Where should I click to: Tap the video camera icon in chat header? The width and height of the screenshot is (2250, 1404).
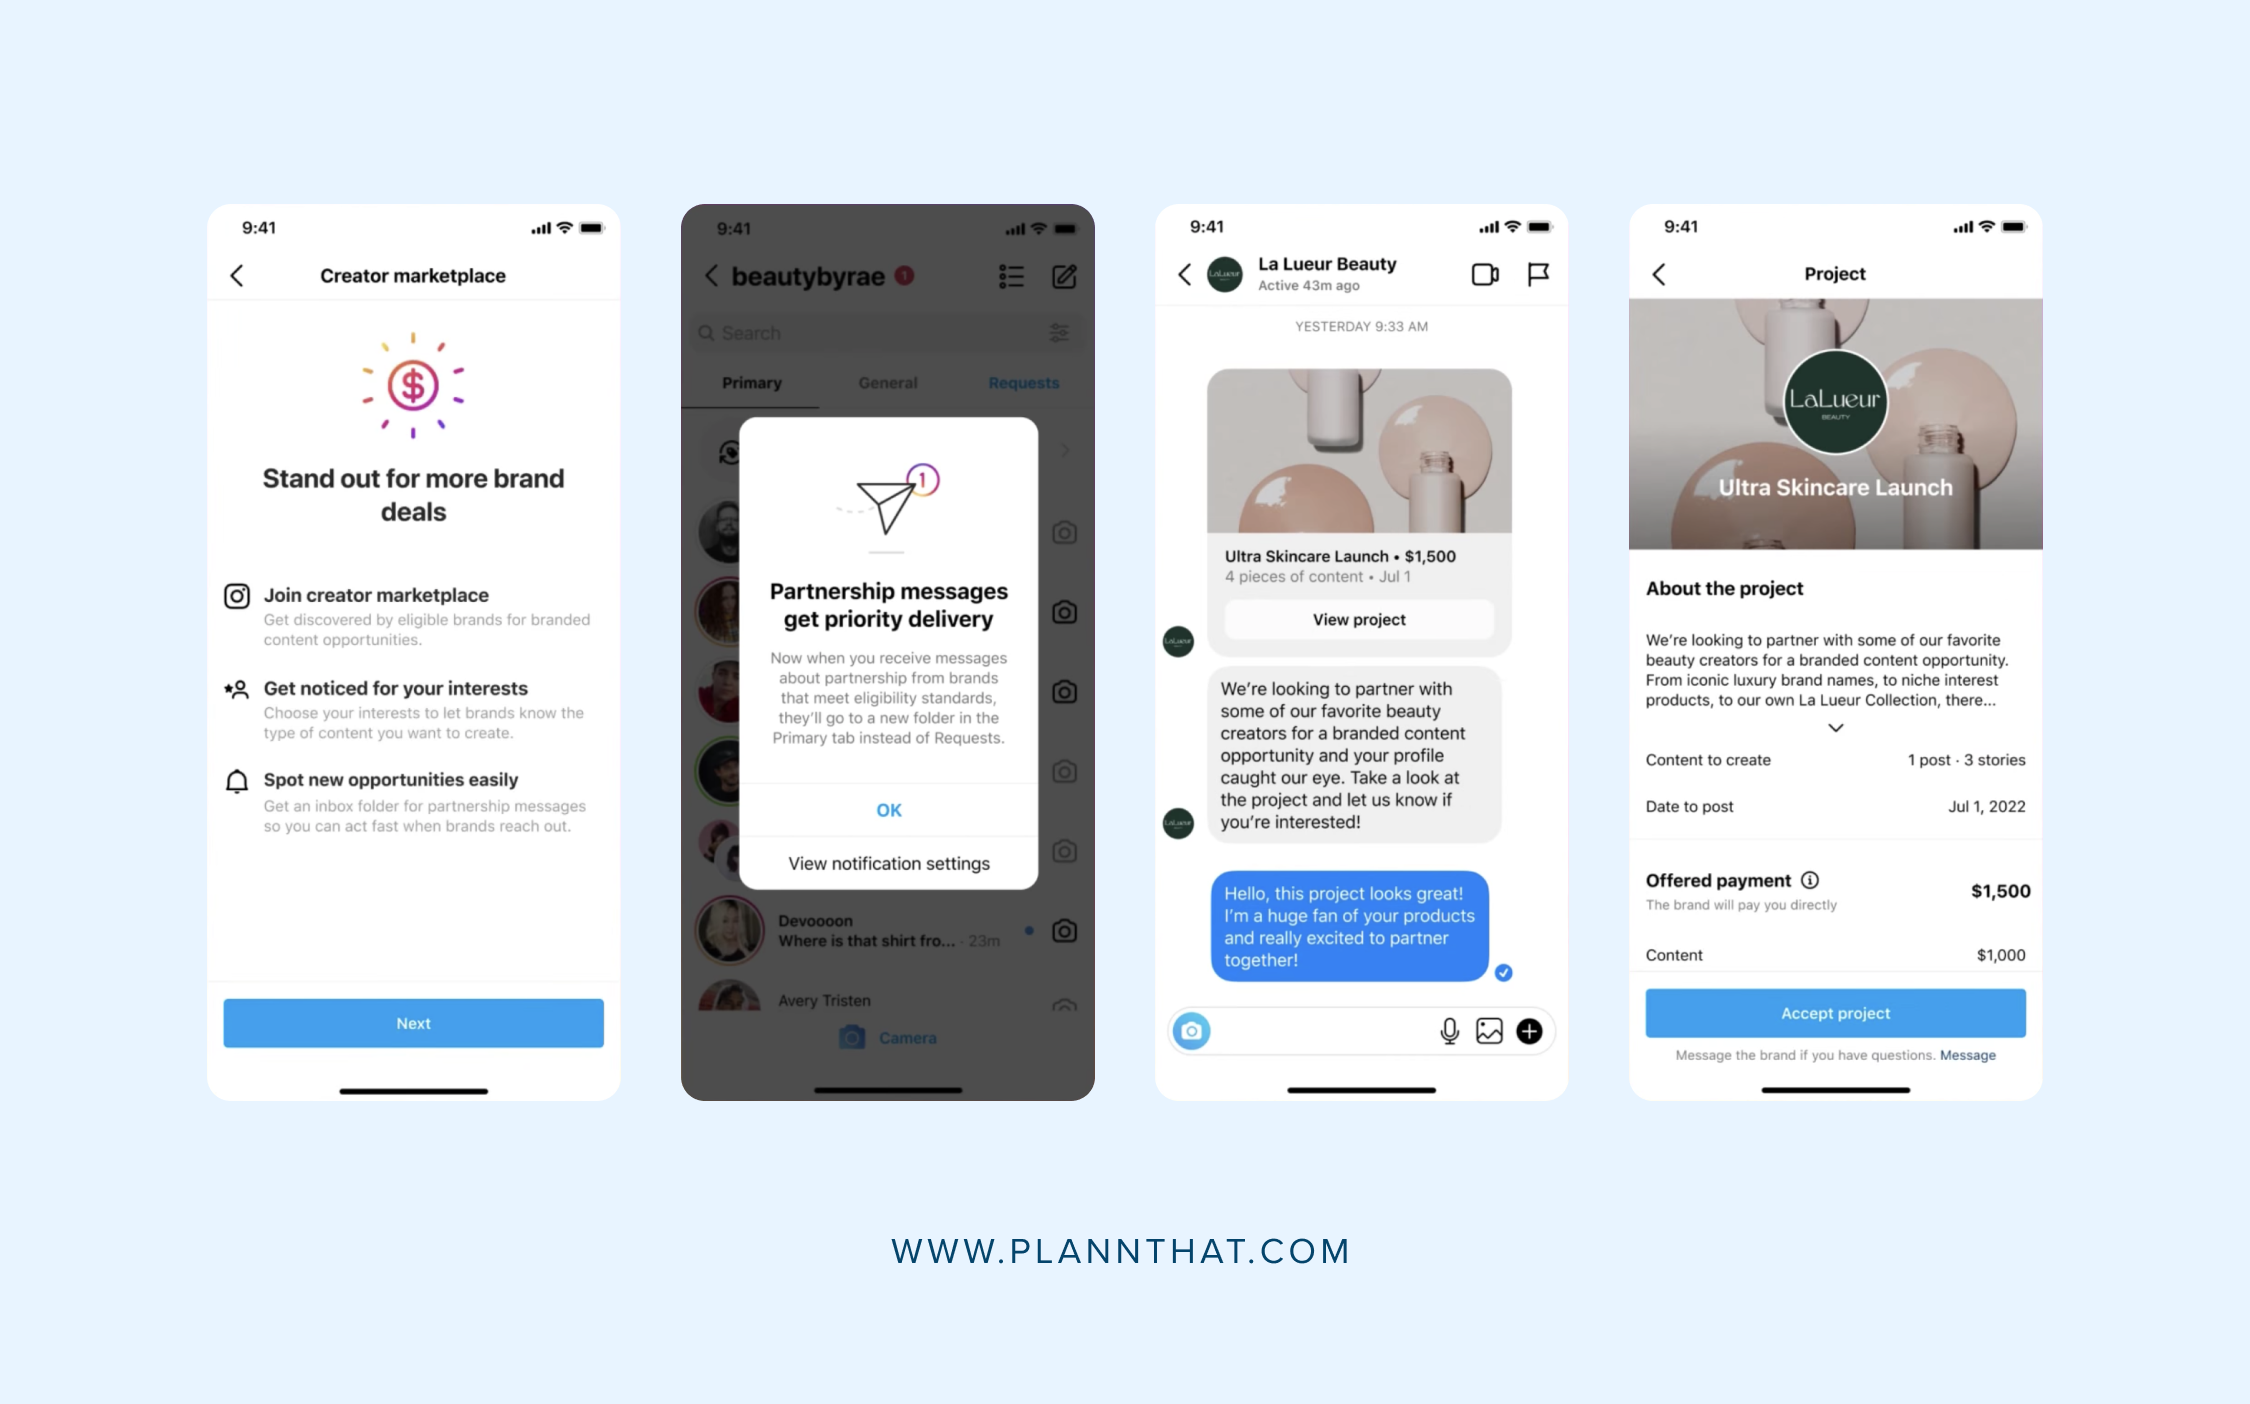1482,272
